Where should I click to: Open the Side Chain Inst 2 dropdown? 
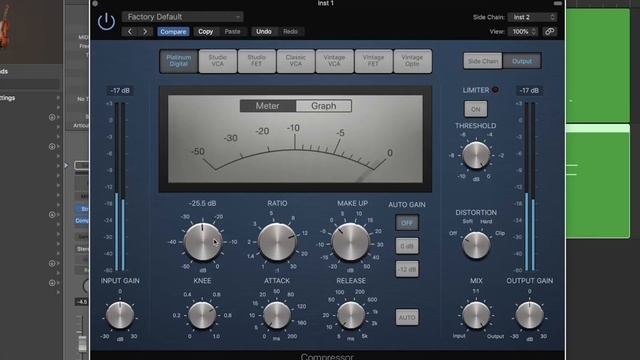click(x=532, y=17)
